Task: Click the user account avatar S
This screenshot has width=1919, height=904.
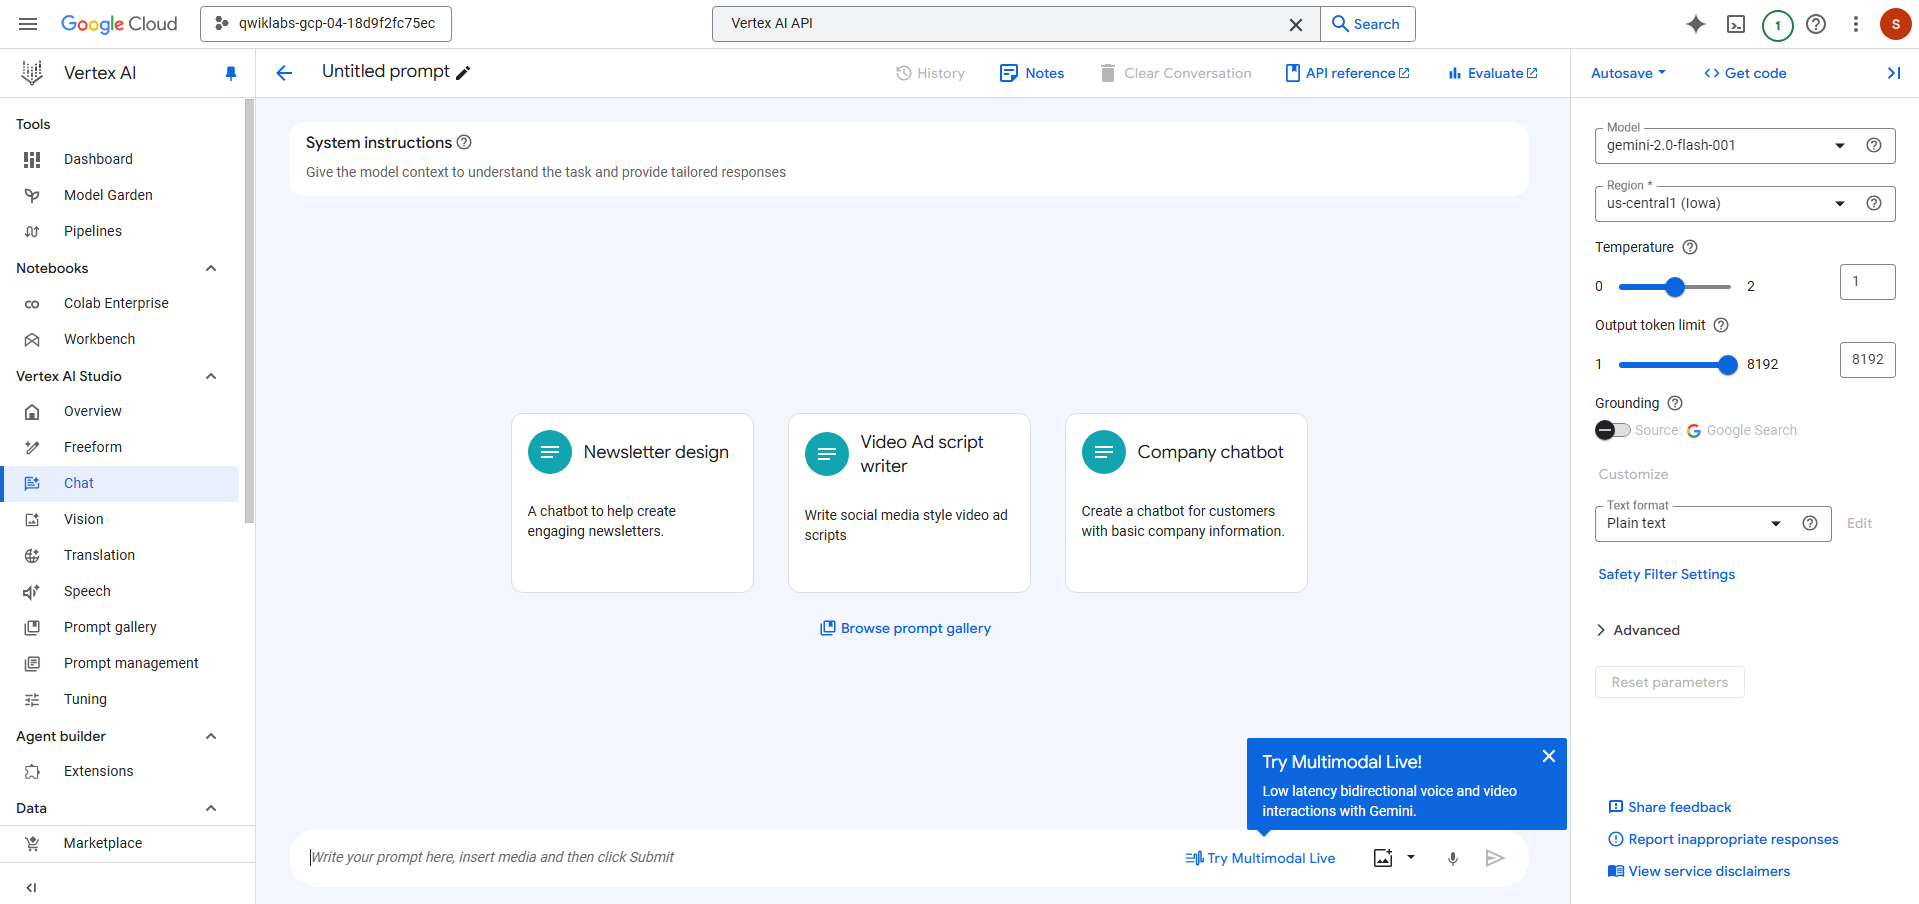Action: [1895, 24]
